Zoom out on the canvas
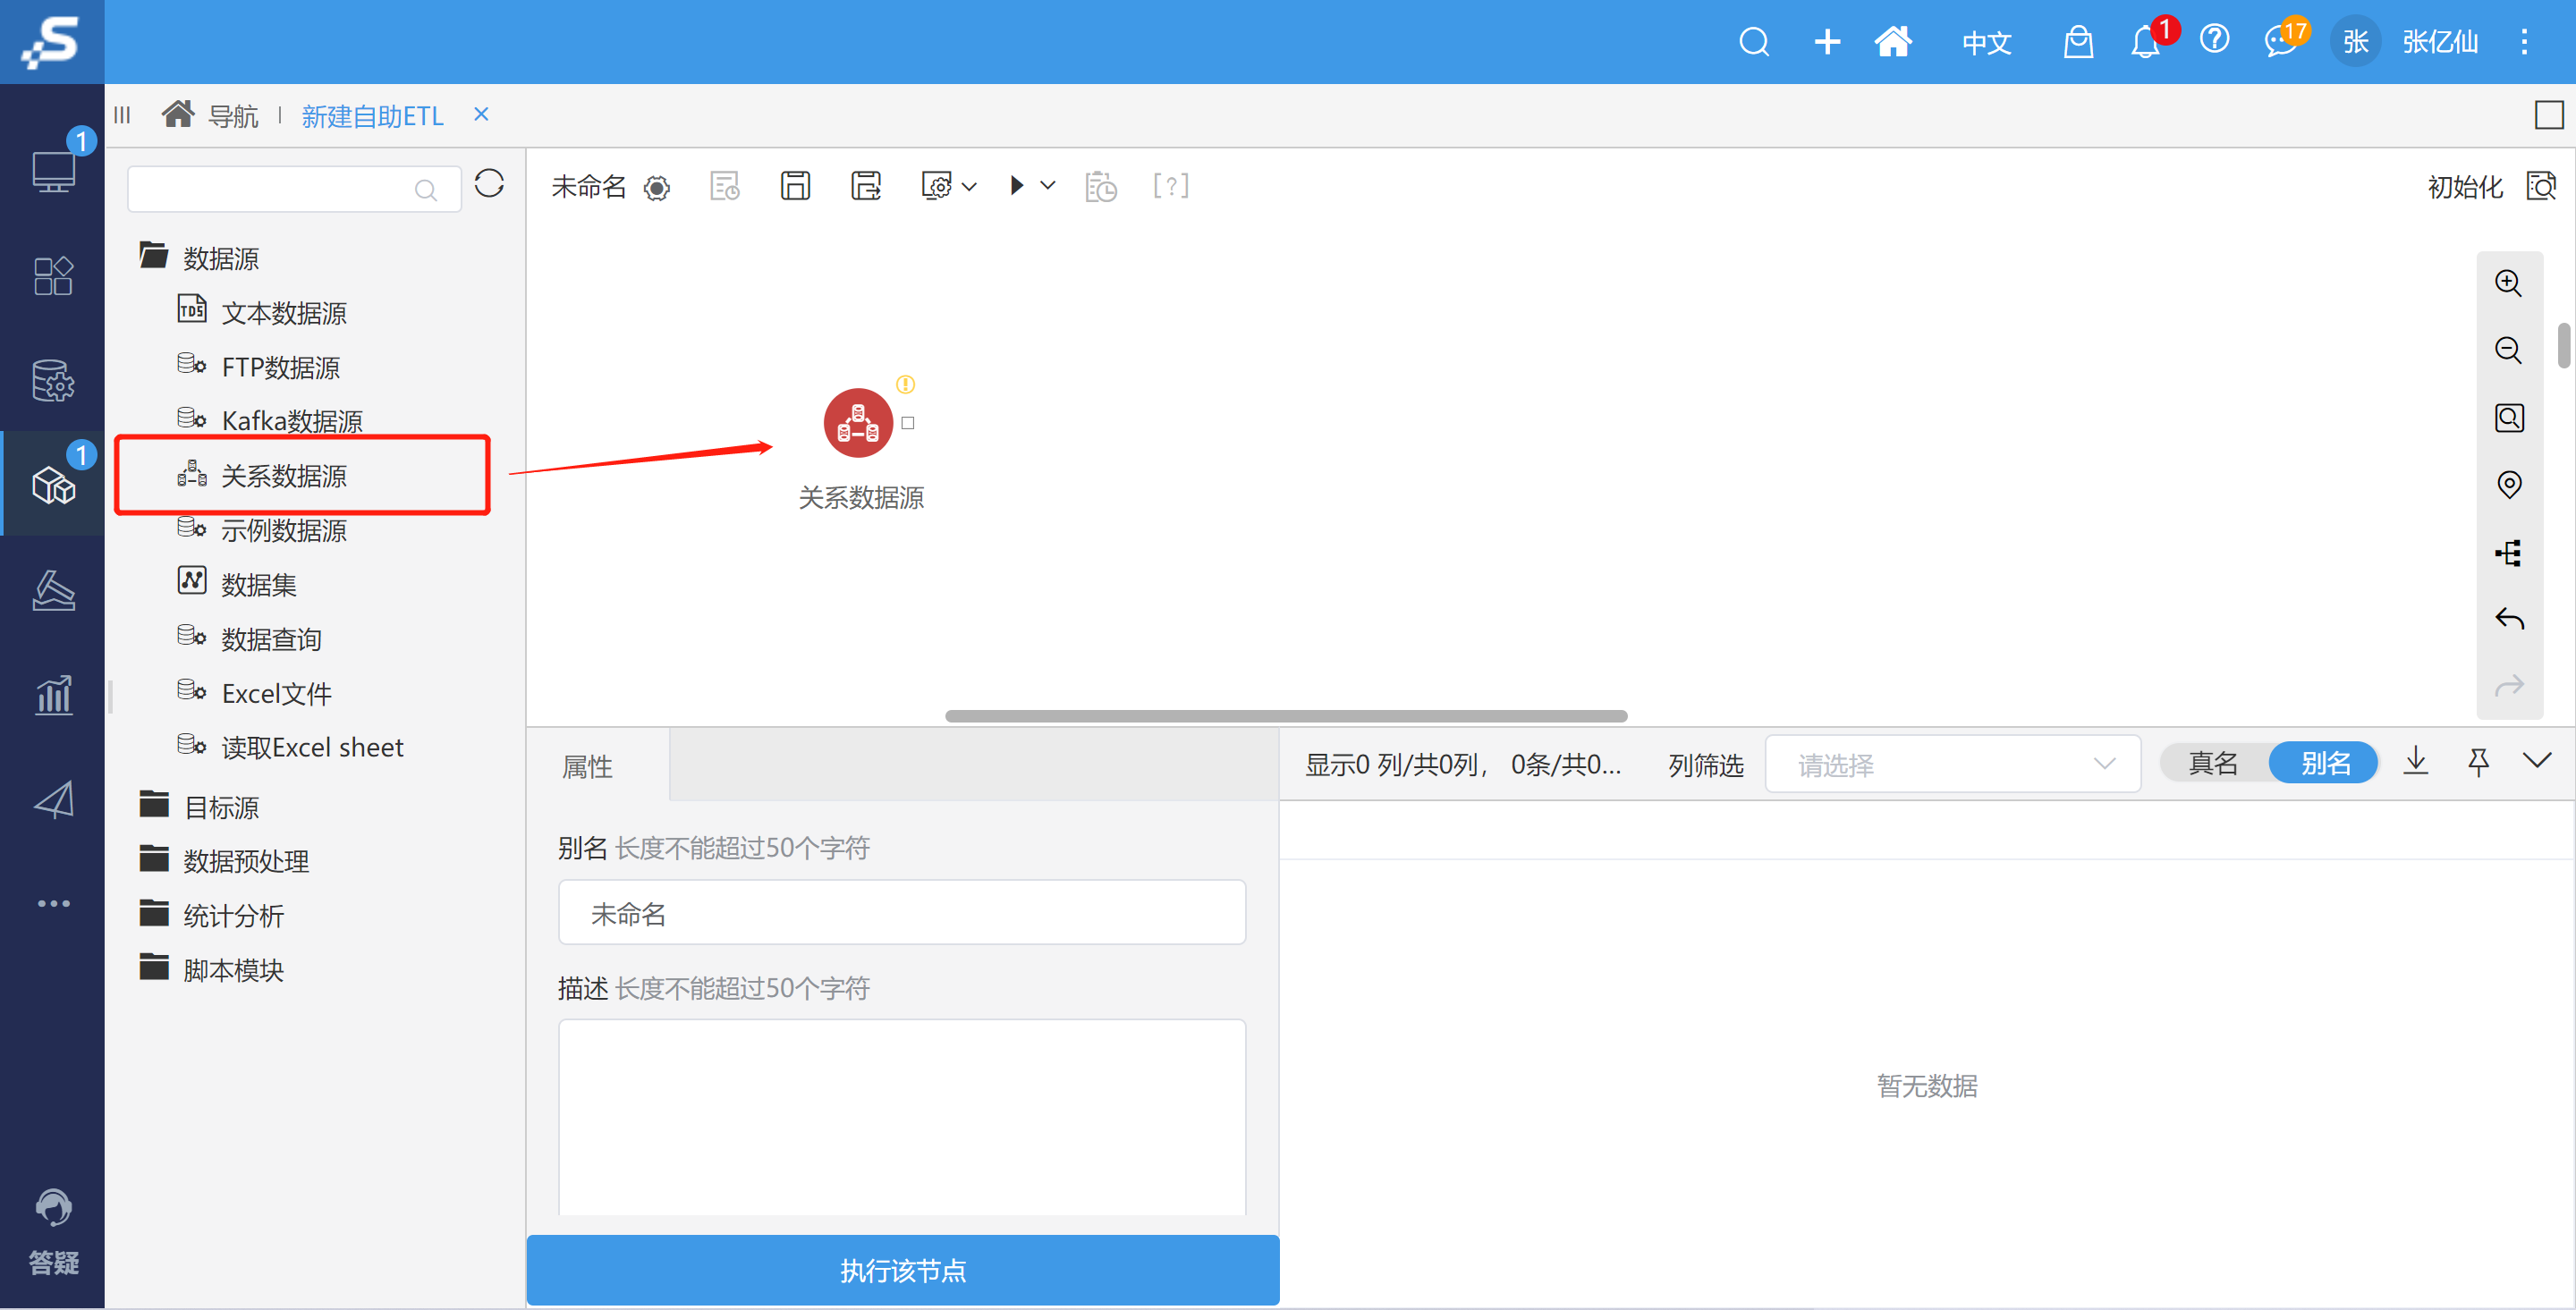The image size is (2576, 1310). pyautogui.click(x=2508, y=350)
